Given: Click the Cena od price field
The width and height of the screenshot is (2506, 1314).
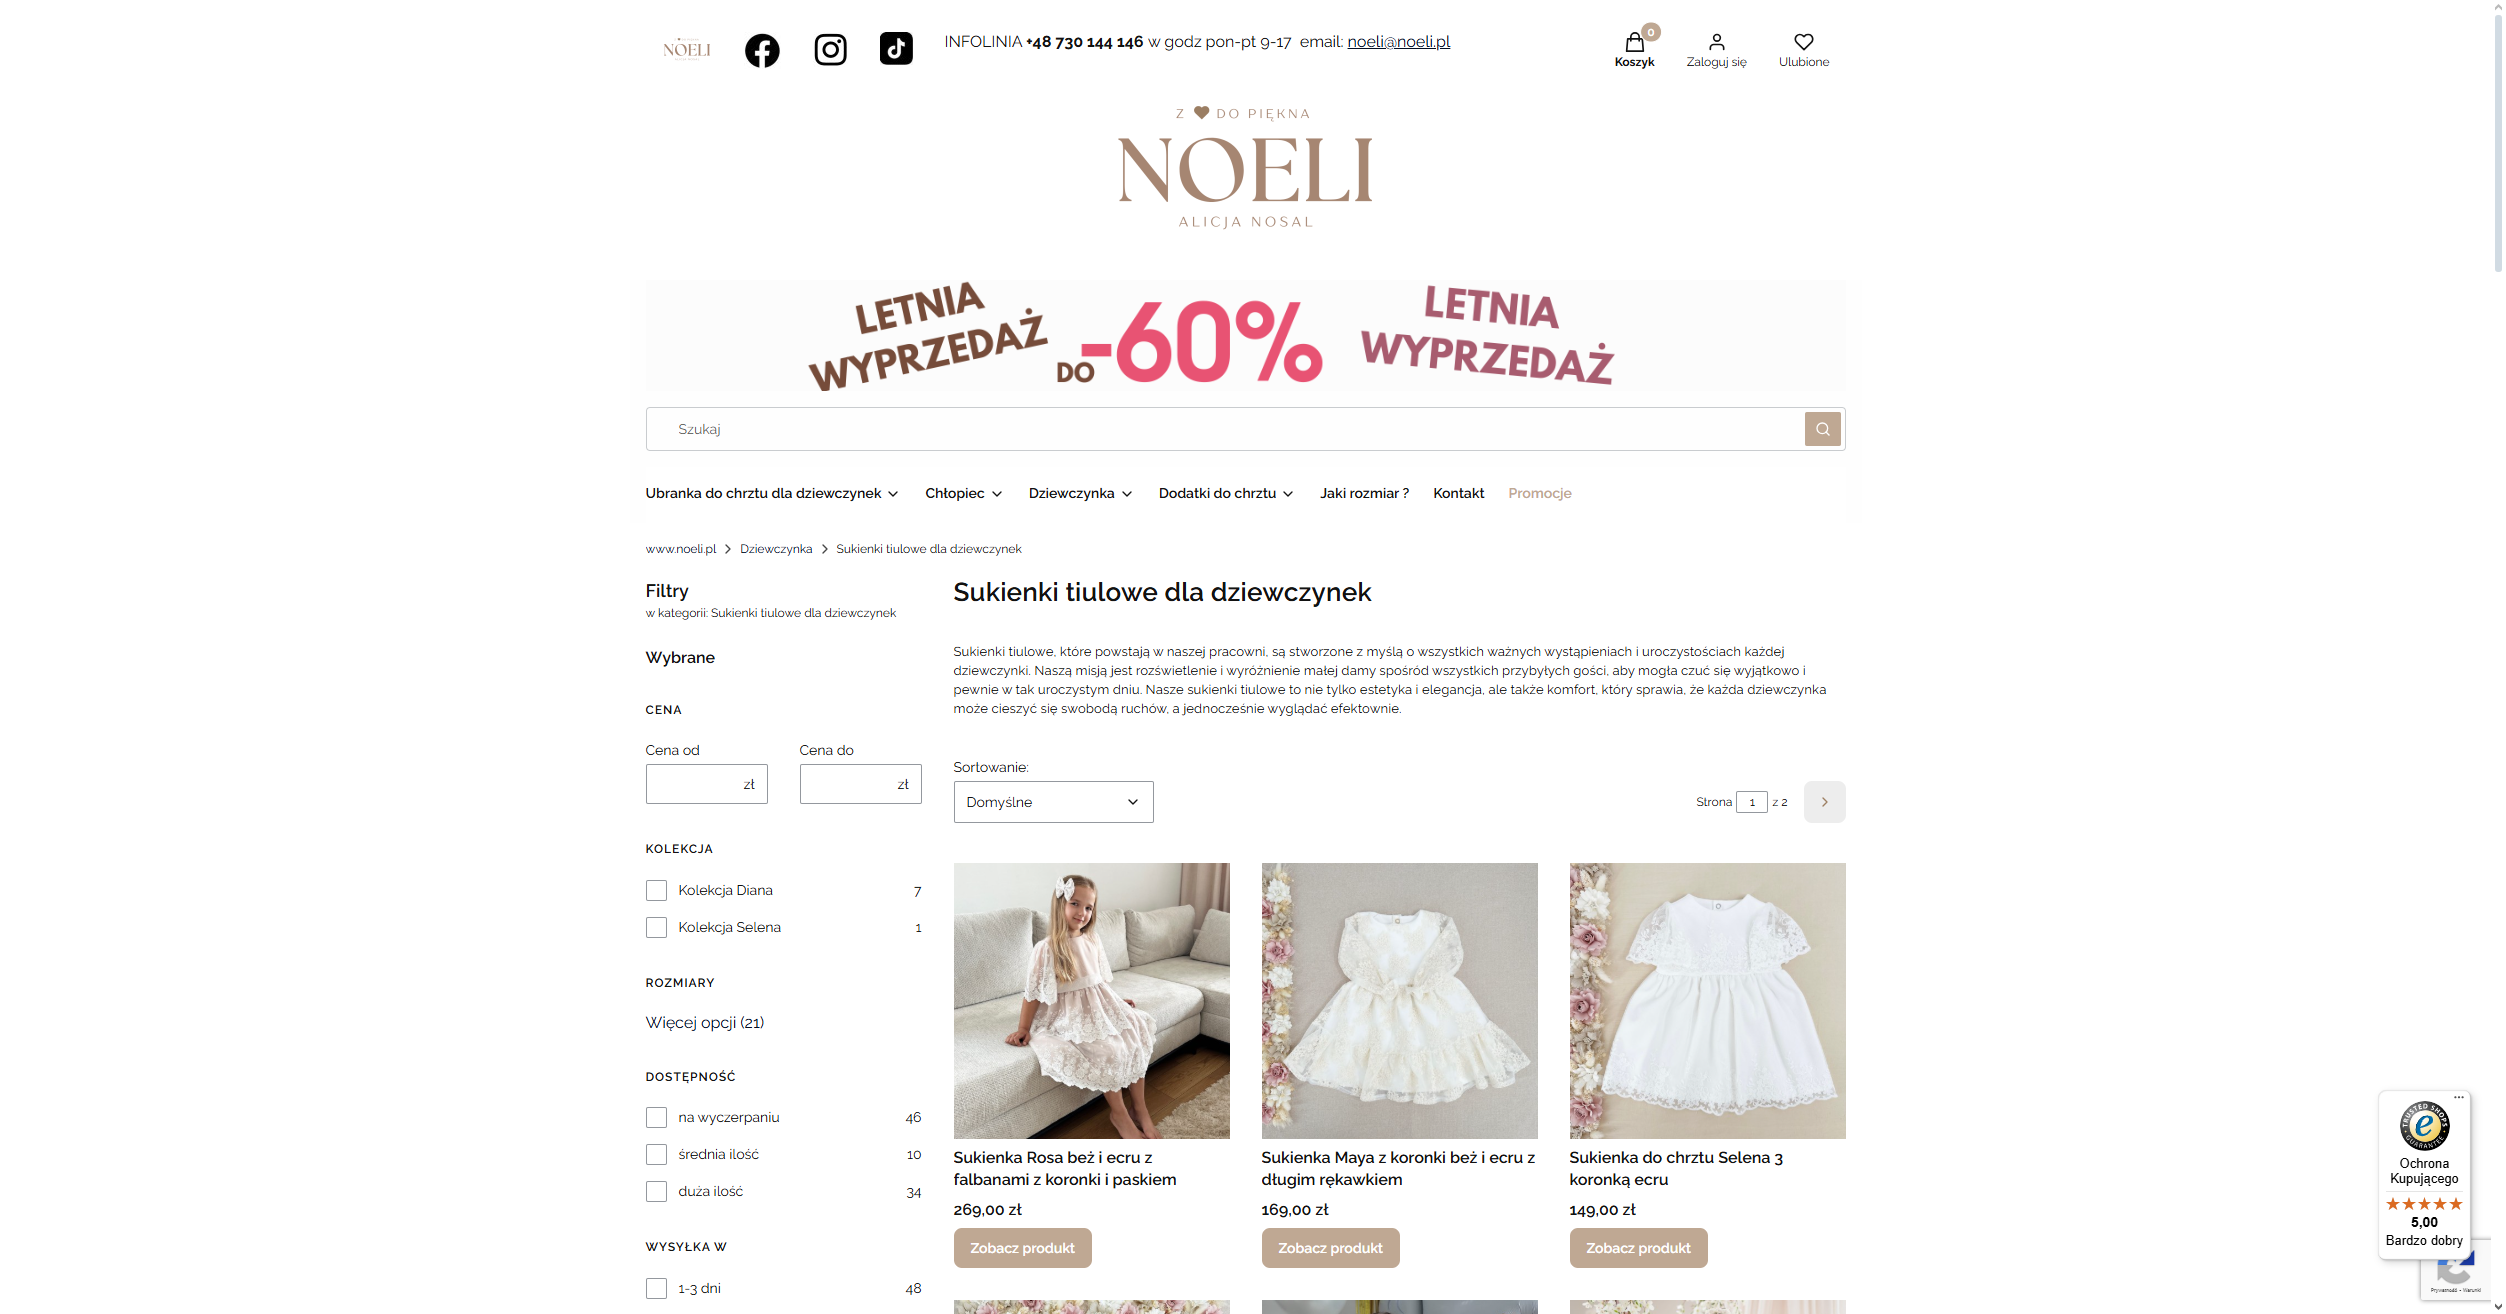Looking at the screenshot, I should point(706,784).
